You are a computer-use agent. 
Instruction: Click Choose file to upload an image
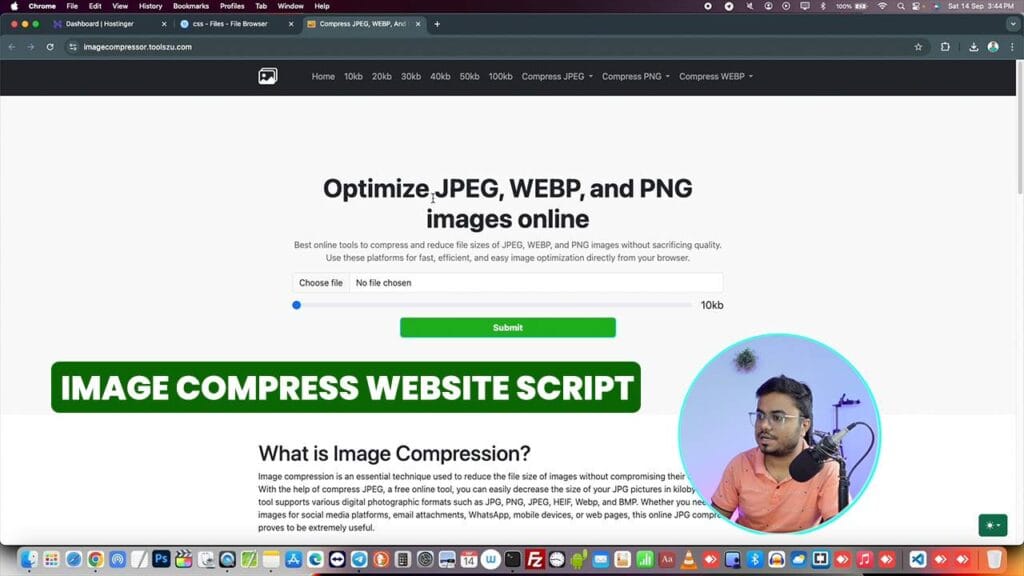(319, 282)
